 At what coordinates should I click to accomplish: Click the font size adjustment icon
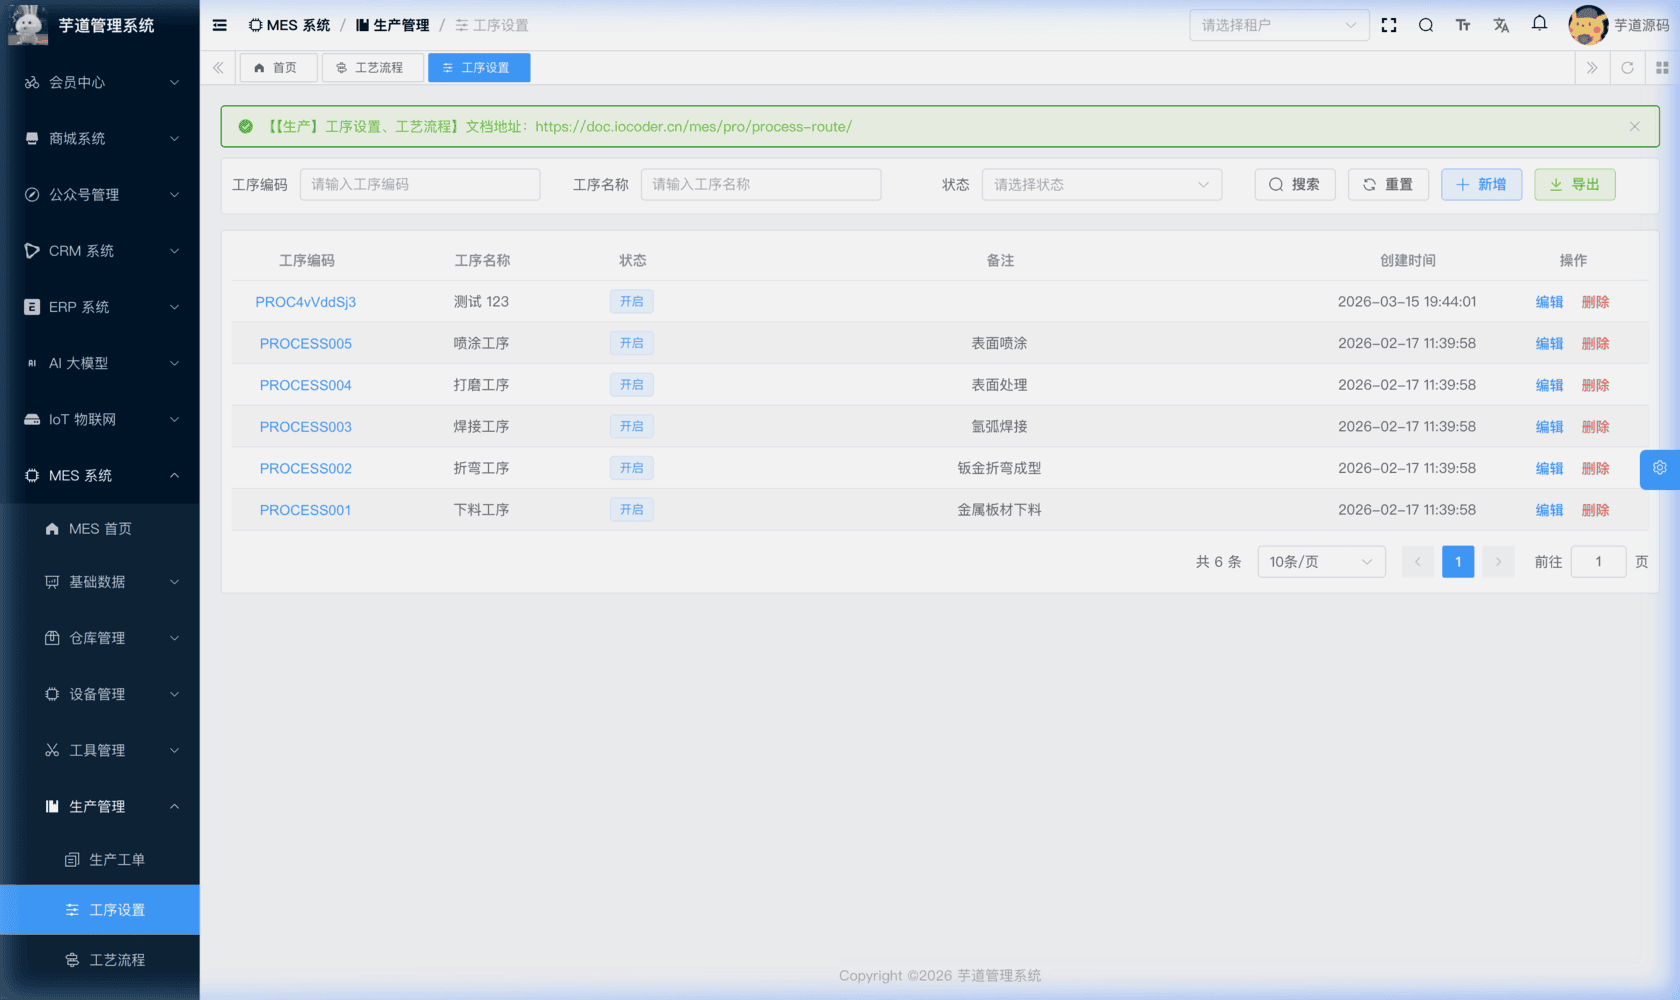1463,25
